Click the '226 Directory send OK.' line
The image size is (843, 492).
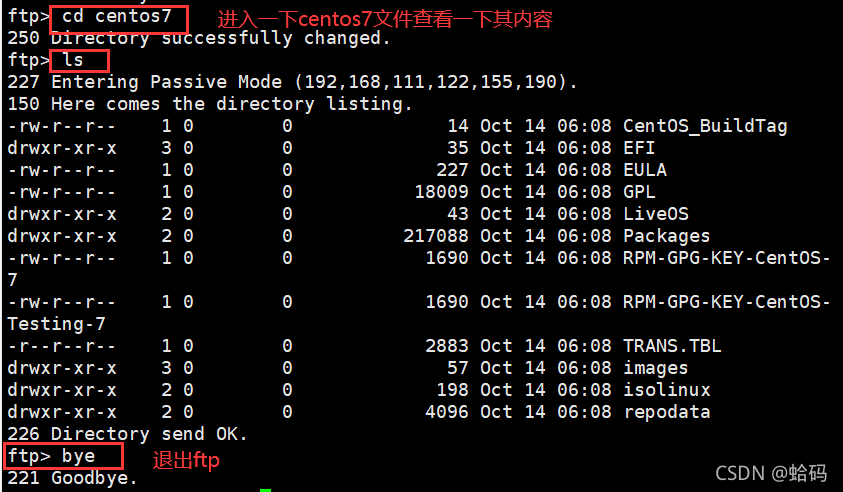point(127,434)
